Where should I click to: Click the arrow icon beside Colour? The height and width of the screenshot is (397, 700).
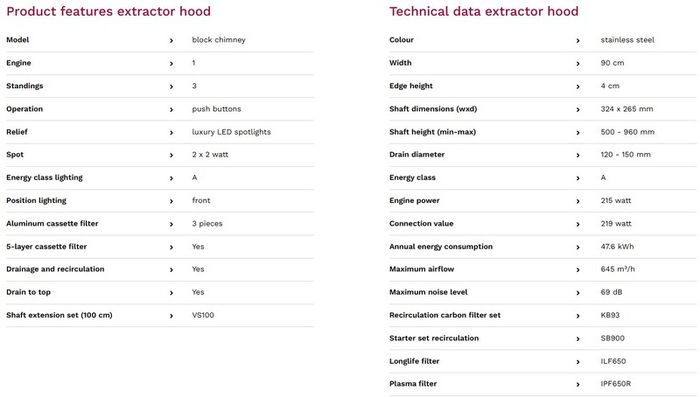click(x=578, y=41)
